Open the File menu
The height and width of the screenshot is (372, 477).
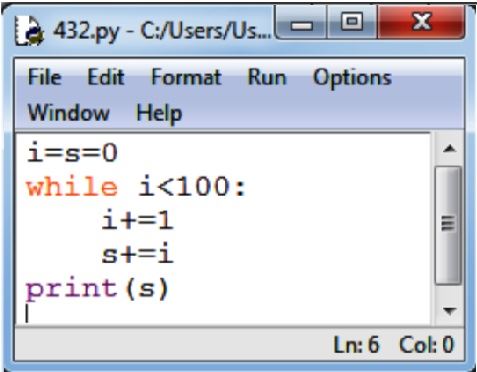(x=45, y=77)
